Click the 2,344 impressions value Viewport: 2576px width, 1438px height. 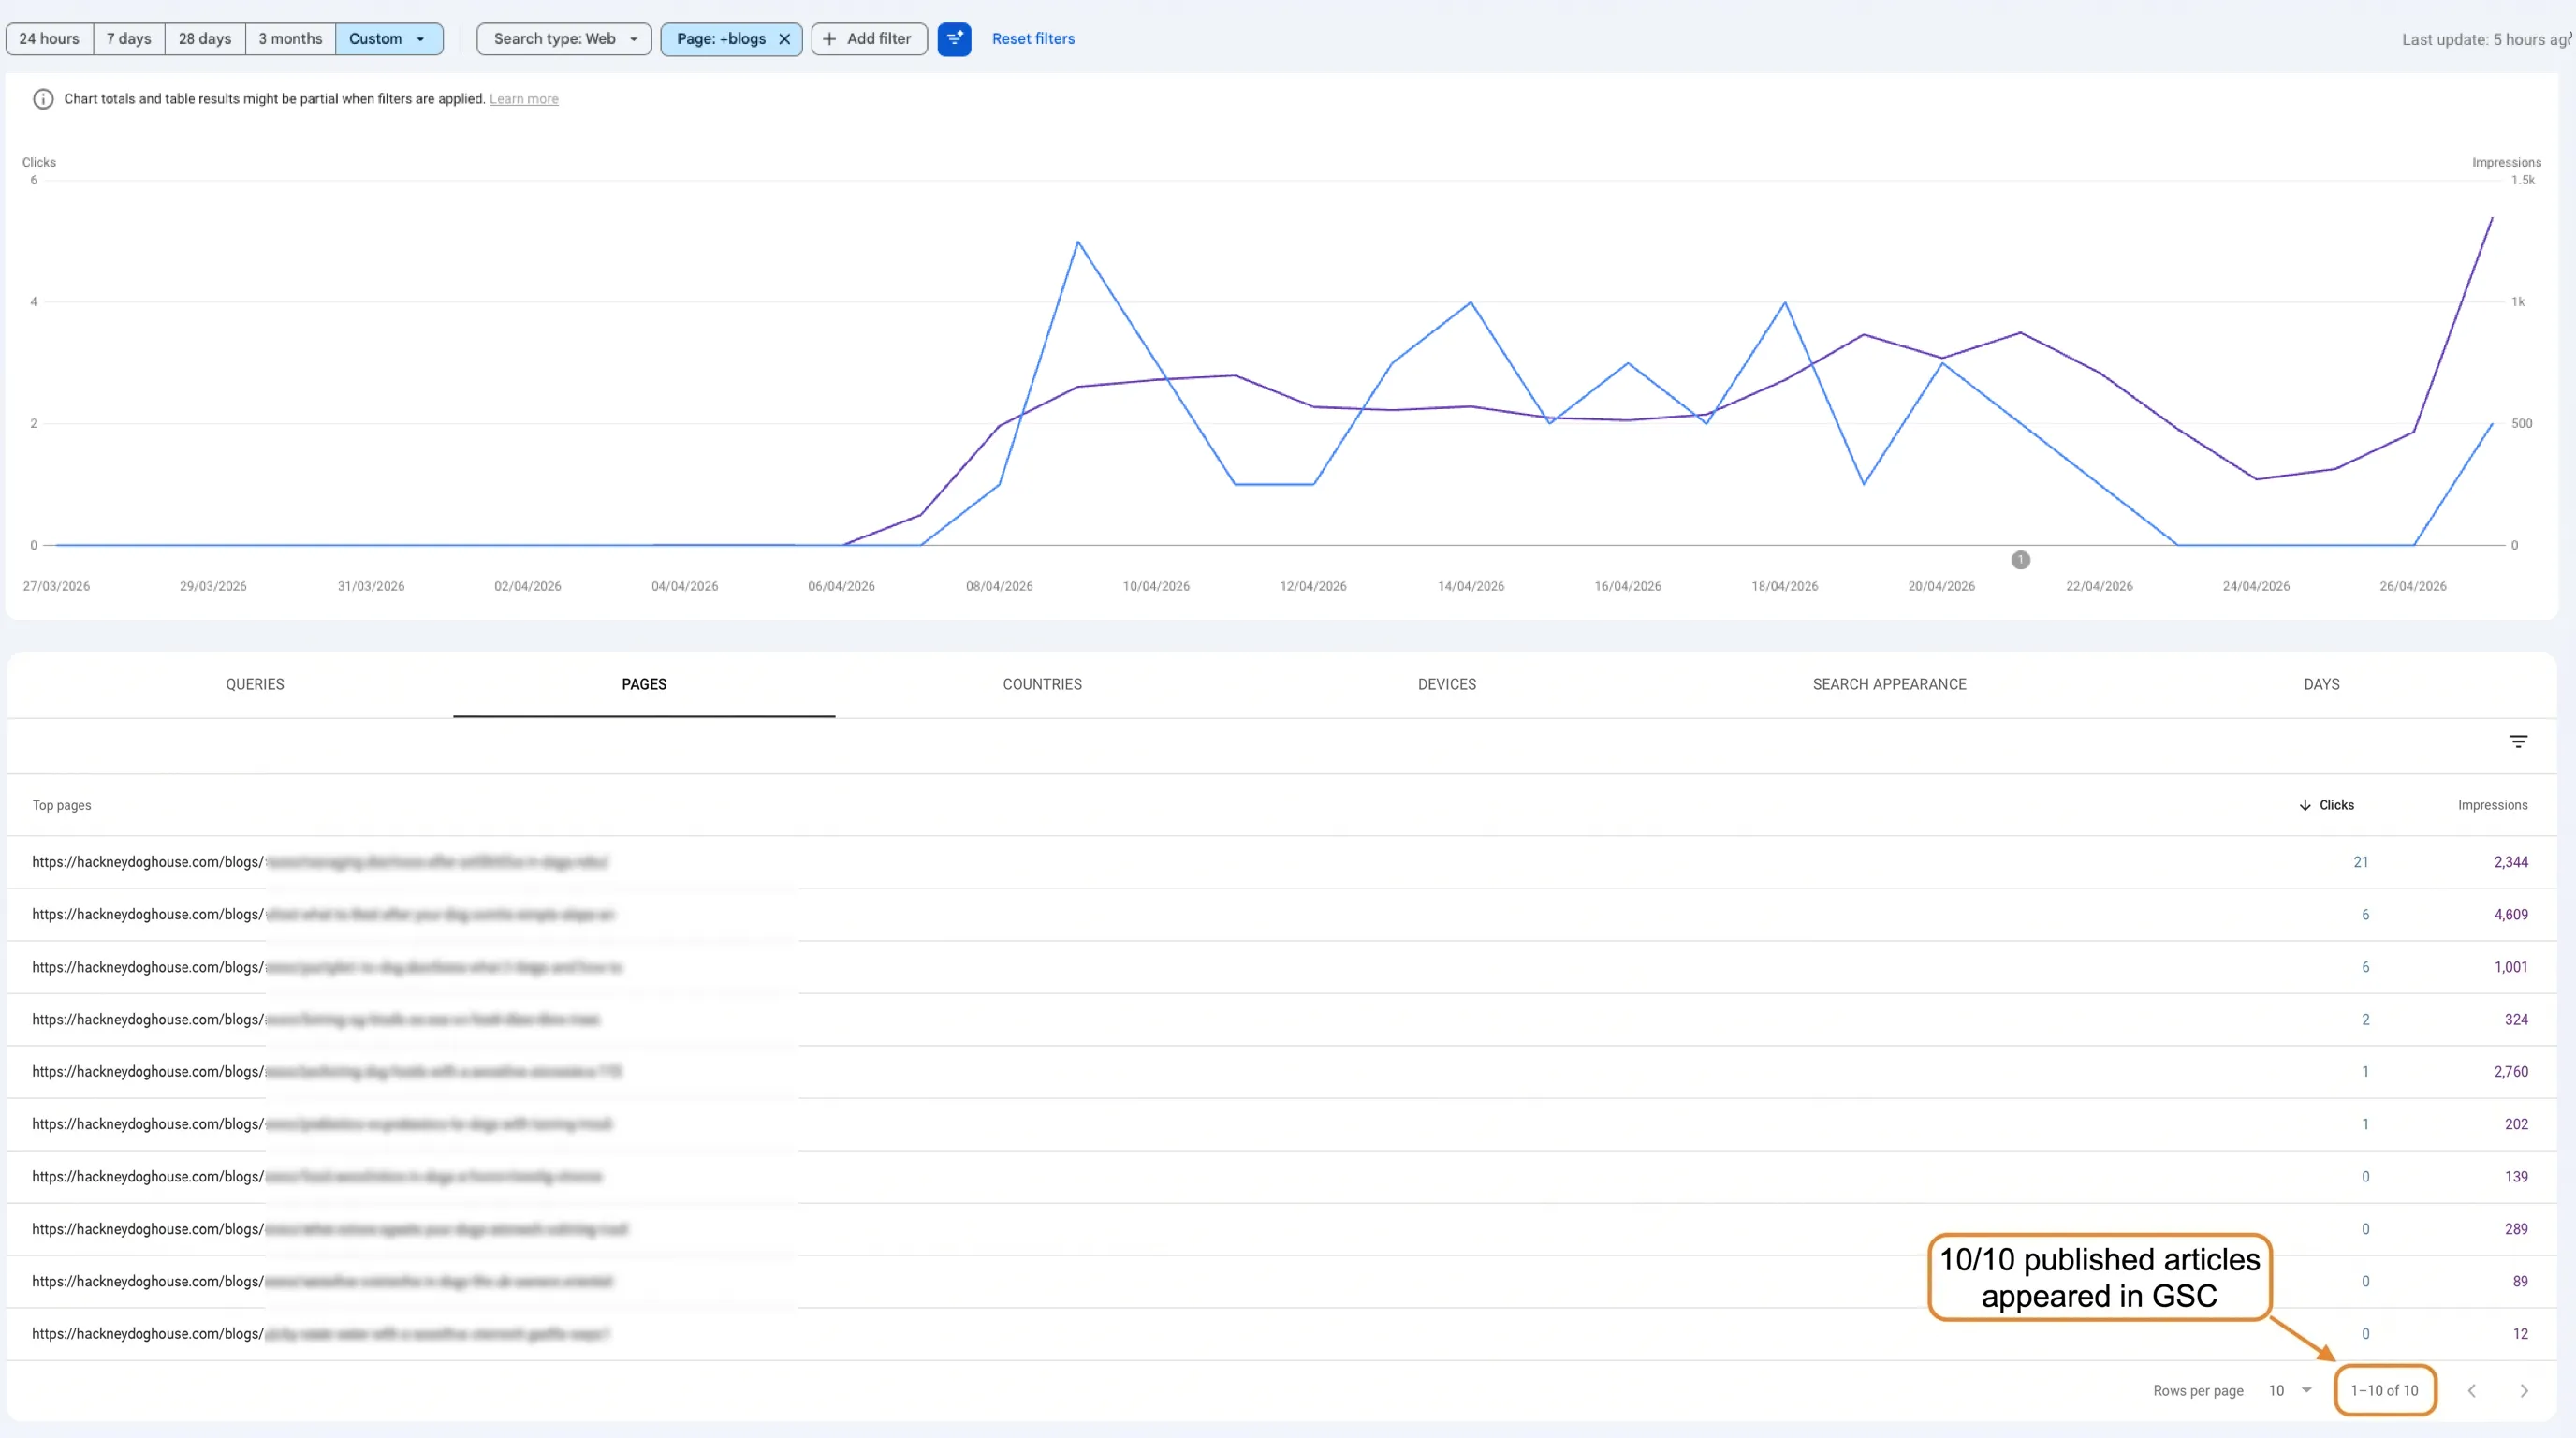[2510, 862]
